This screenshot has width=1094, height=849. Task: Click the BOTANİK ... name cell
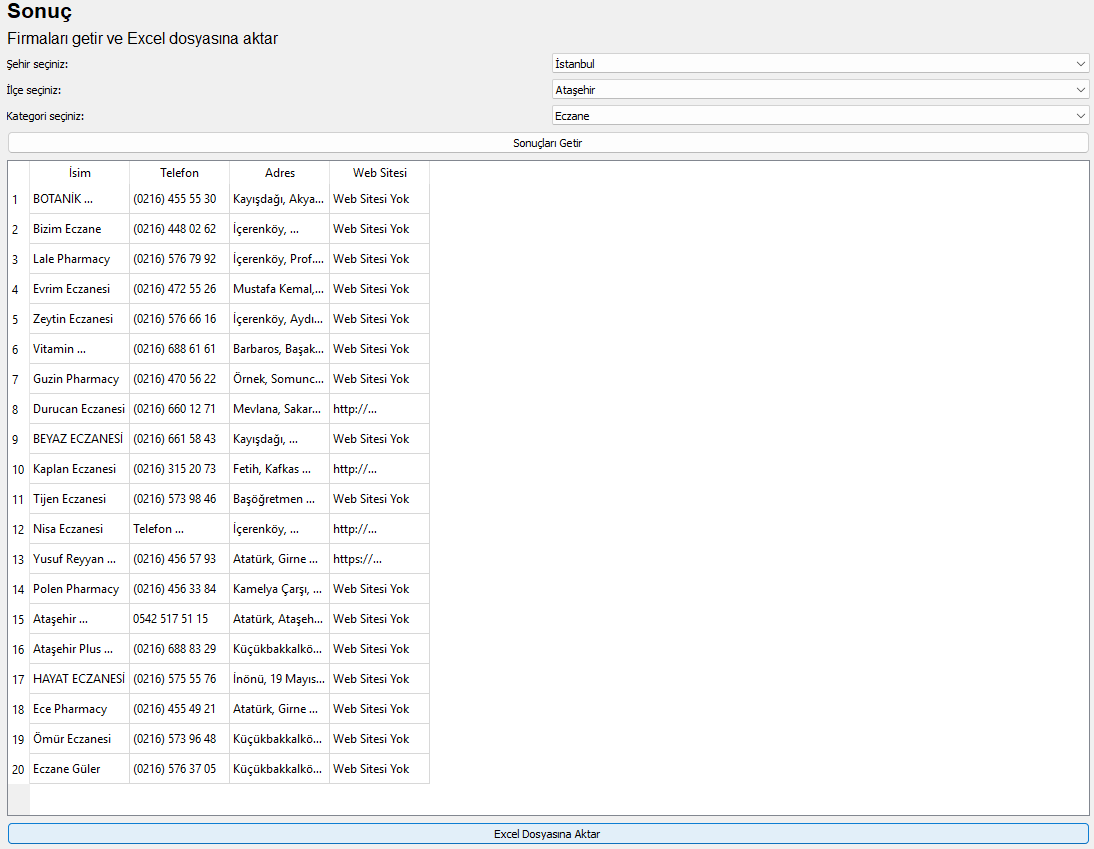click(x=80, y=199)
